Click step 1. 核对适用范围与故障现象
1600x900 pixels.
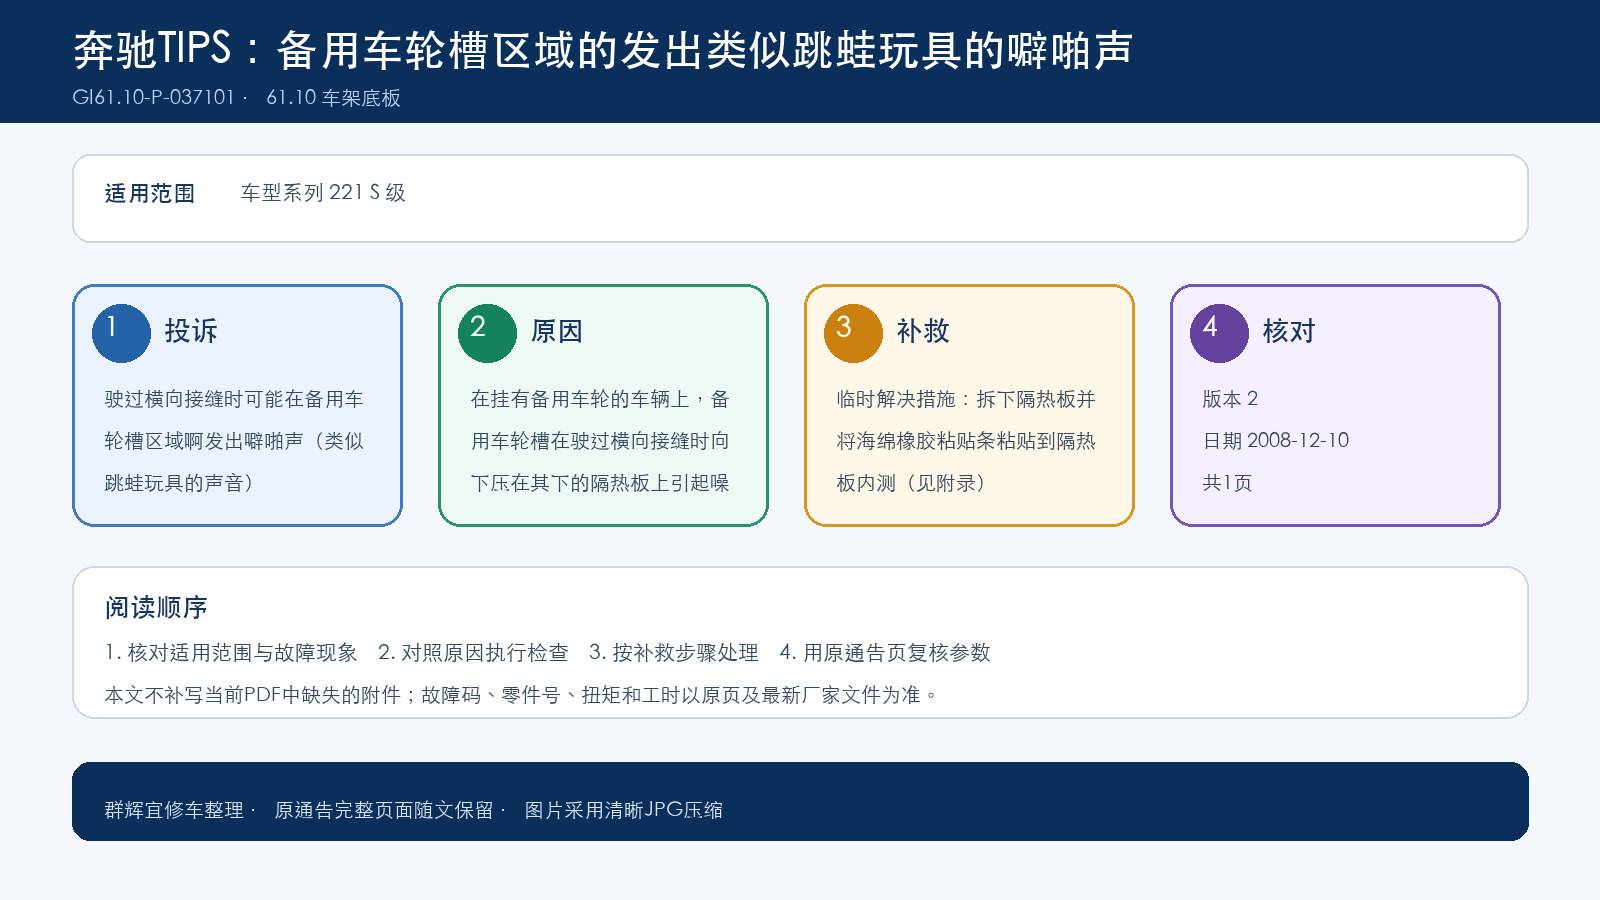(231, 653)
